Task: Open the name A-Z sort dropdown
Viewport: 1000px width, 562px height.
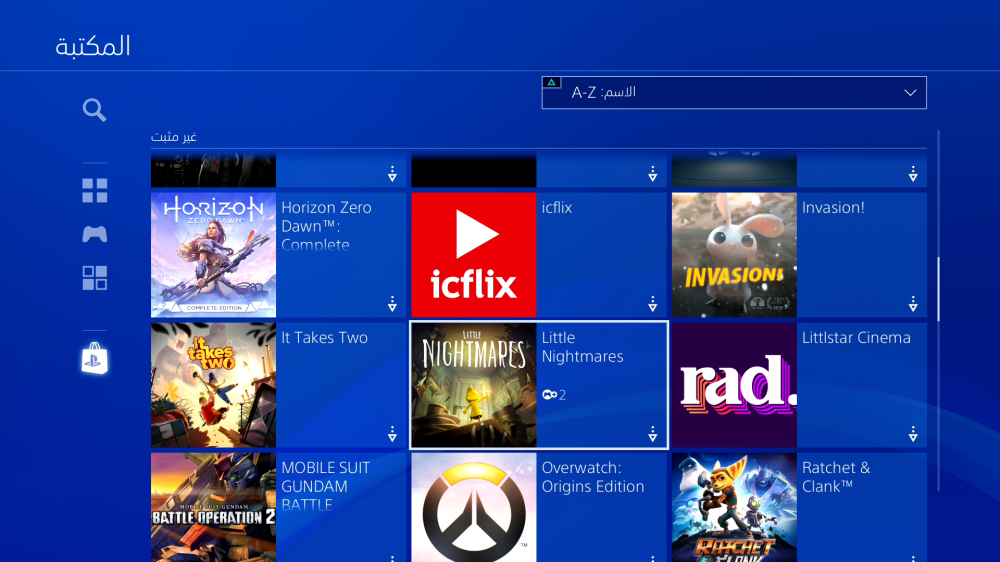Action: click(734, 92)
